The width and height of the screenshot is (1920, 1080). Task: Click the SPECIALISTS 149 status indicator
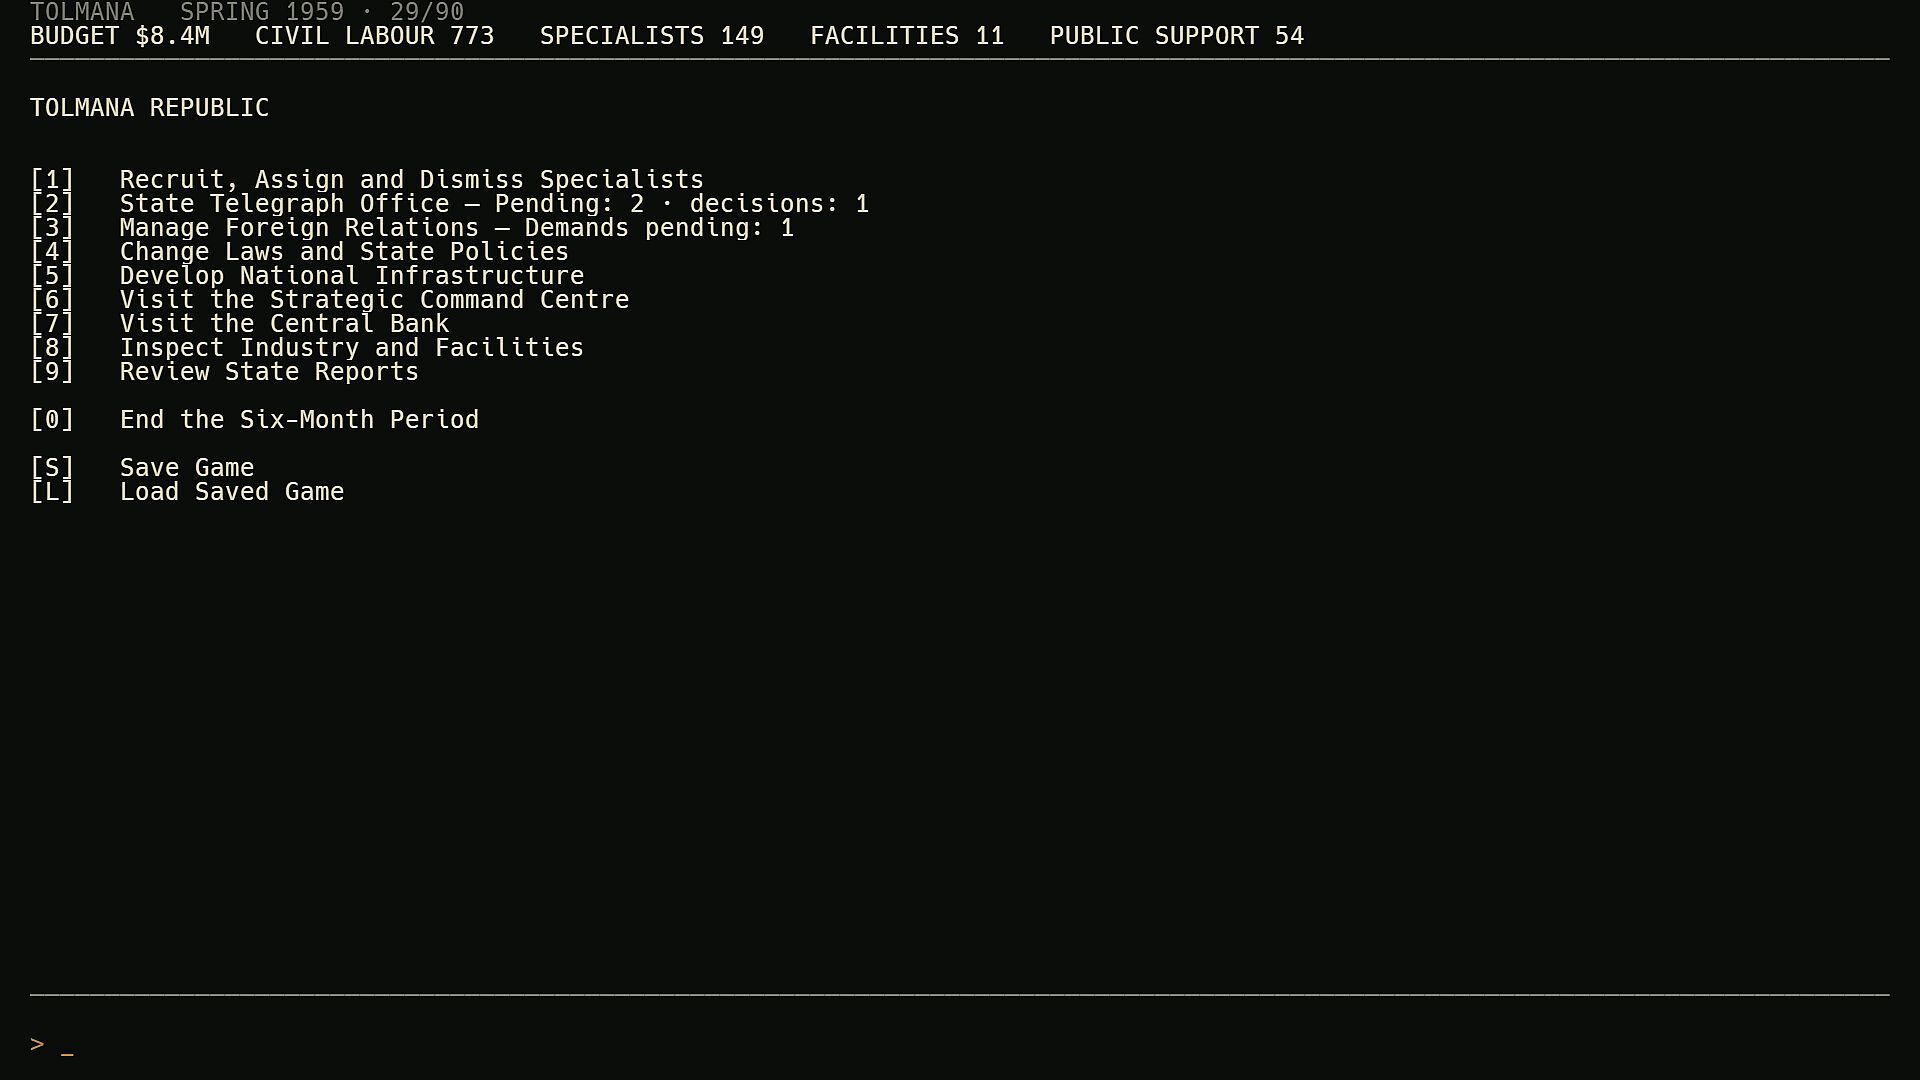click(652, 36)
